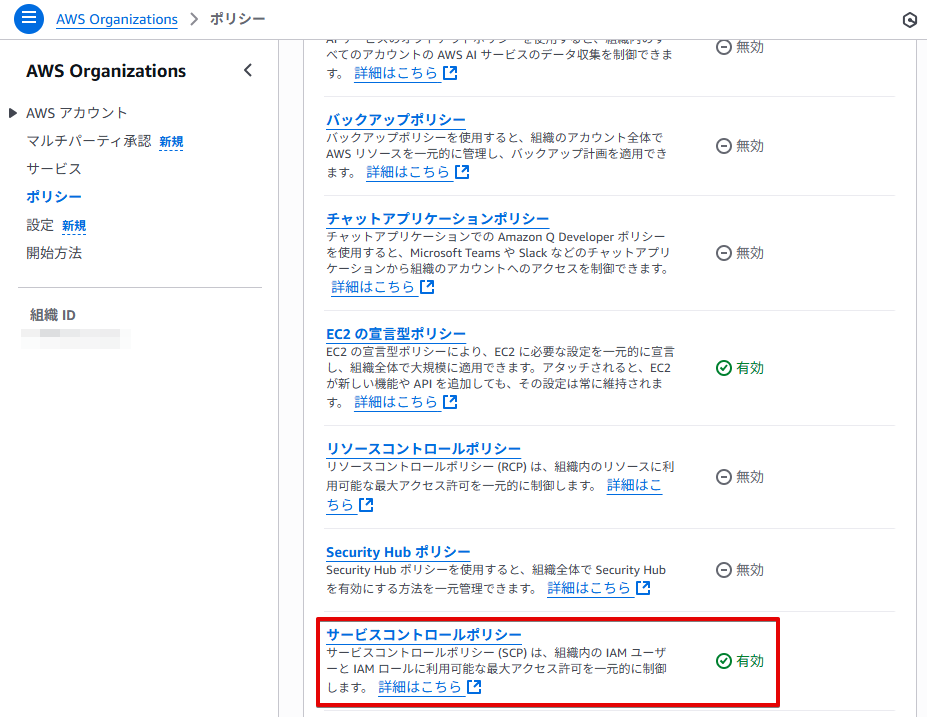Screen dimensions: 927x717
Task: Open サービス in the sidebar
Action: [54, 168]
